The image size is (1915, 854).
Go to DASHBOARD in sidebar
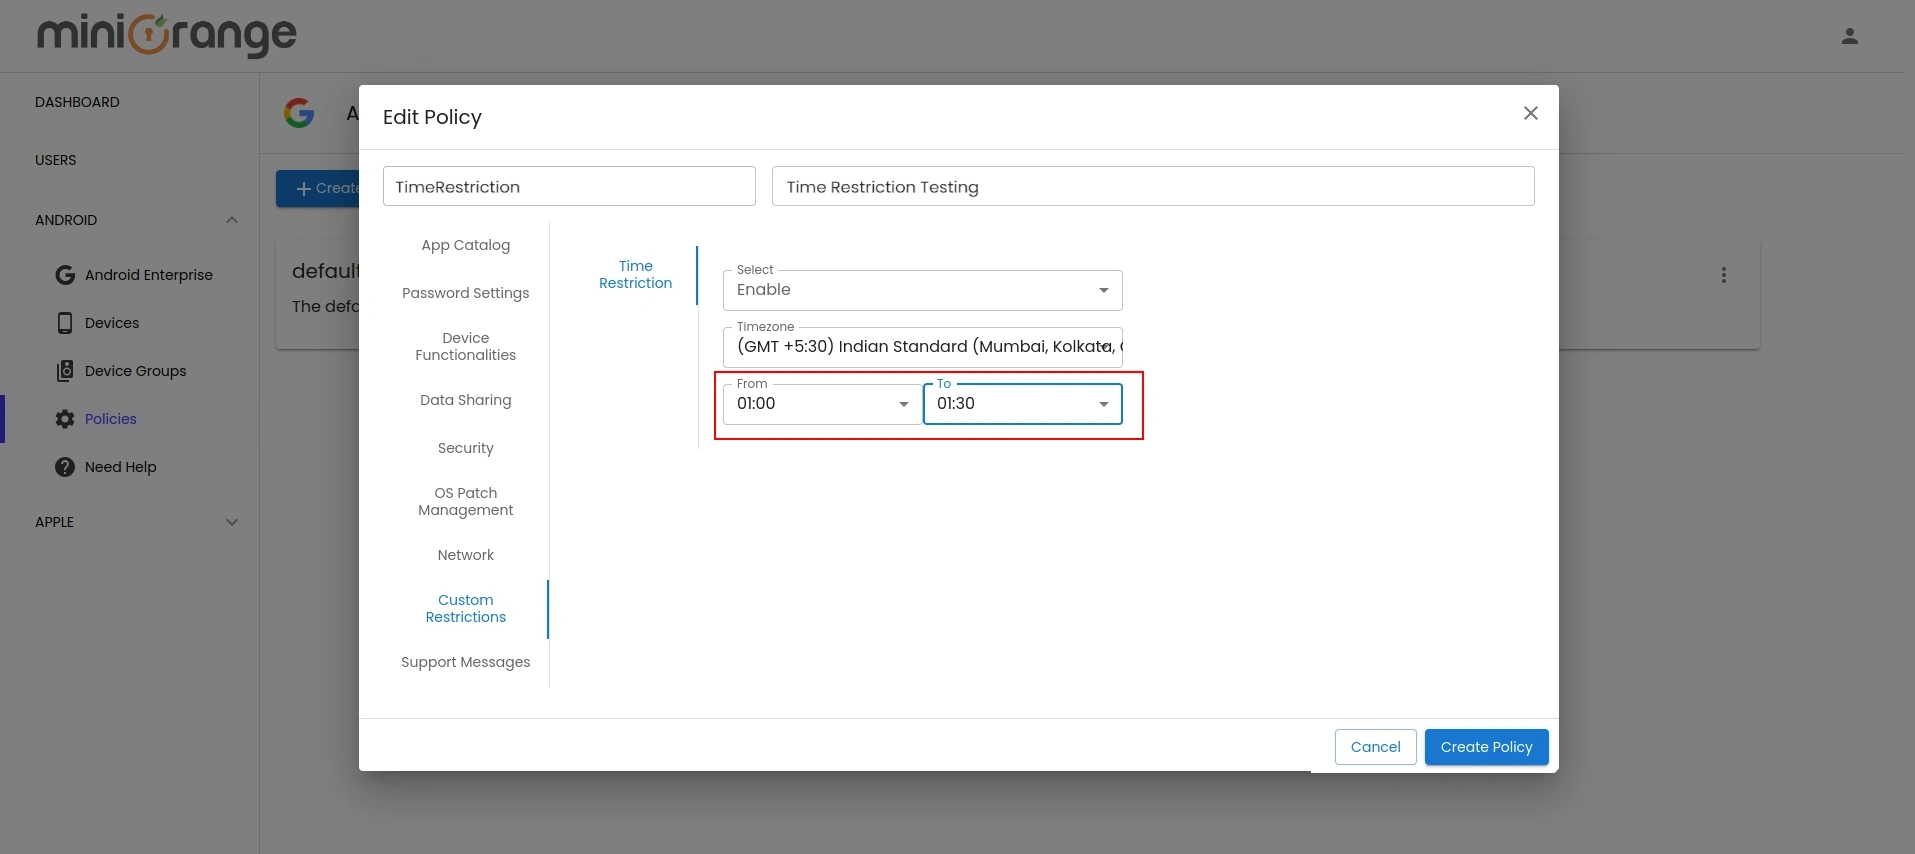(x=77, y=102)
